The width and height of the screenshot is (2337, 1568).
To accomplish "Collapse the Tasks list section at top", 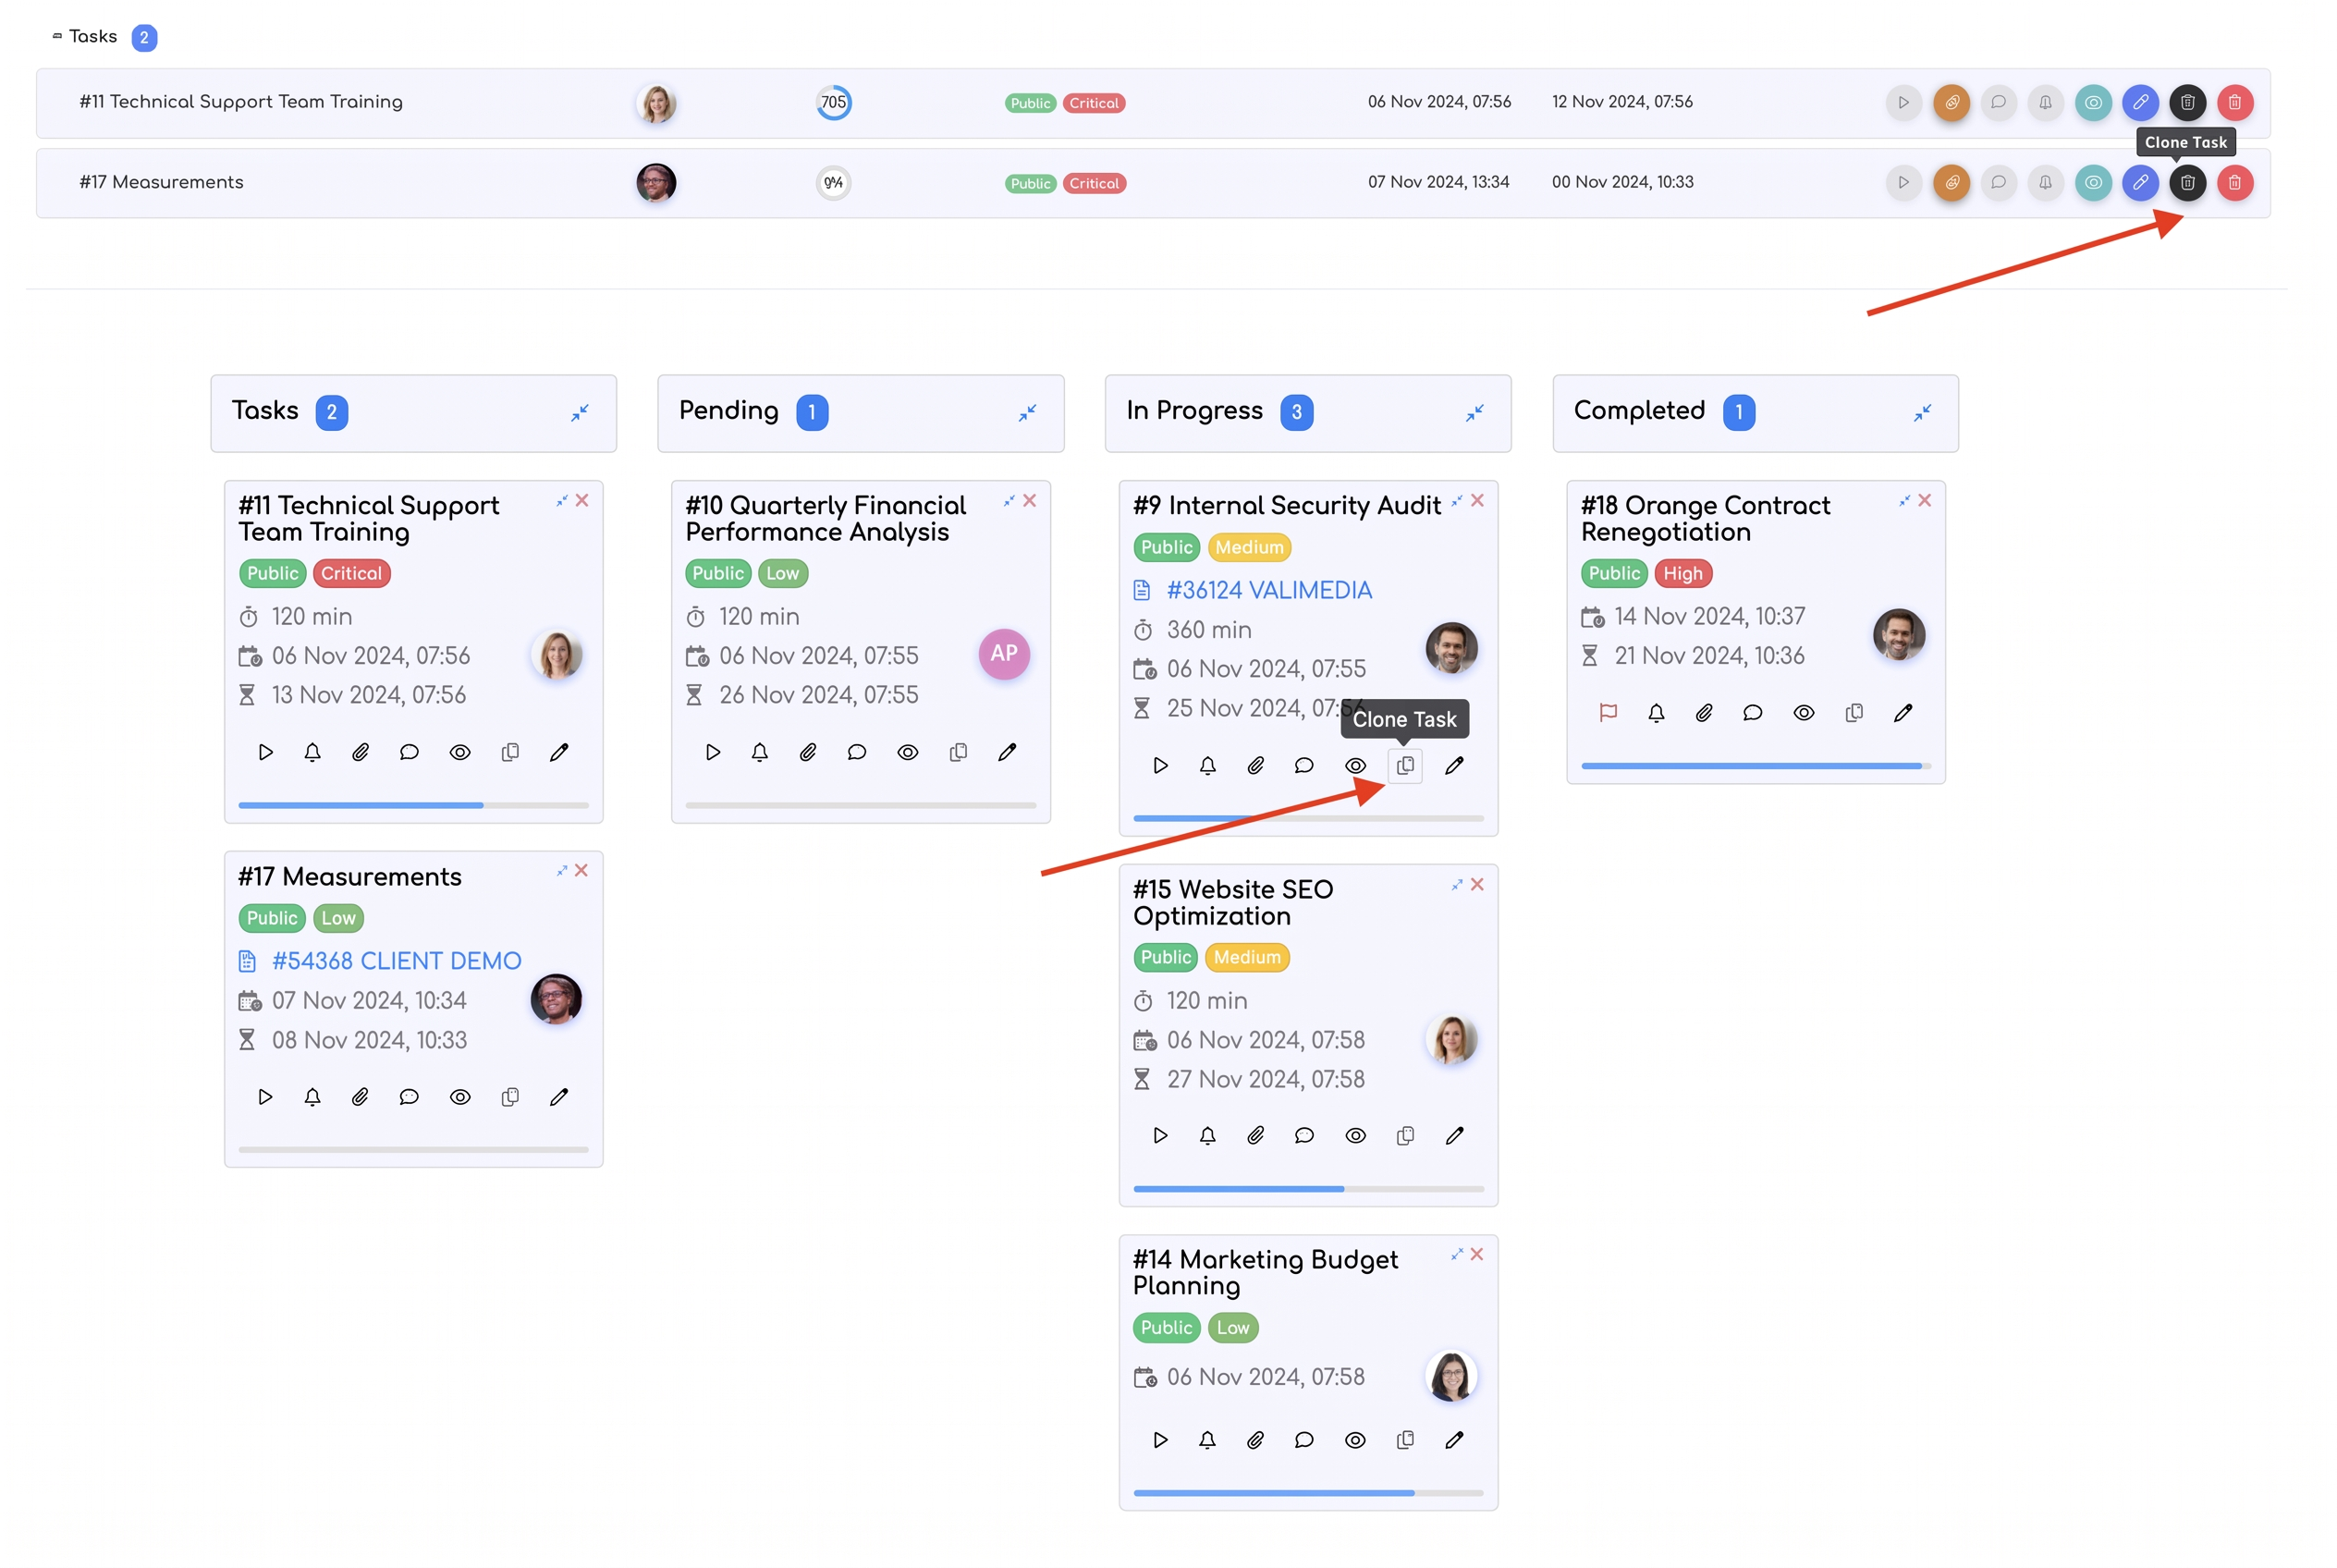I will 57,36.
